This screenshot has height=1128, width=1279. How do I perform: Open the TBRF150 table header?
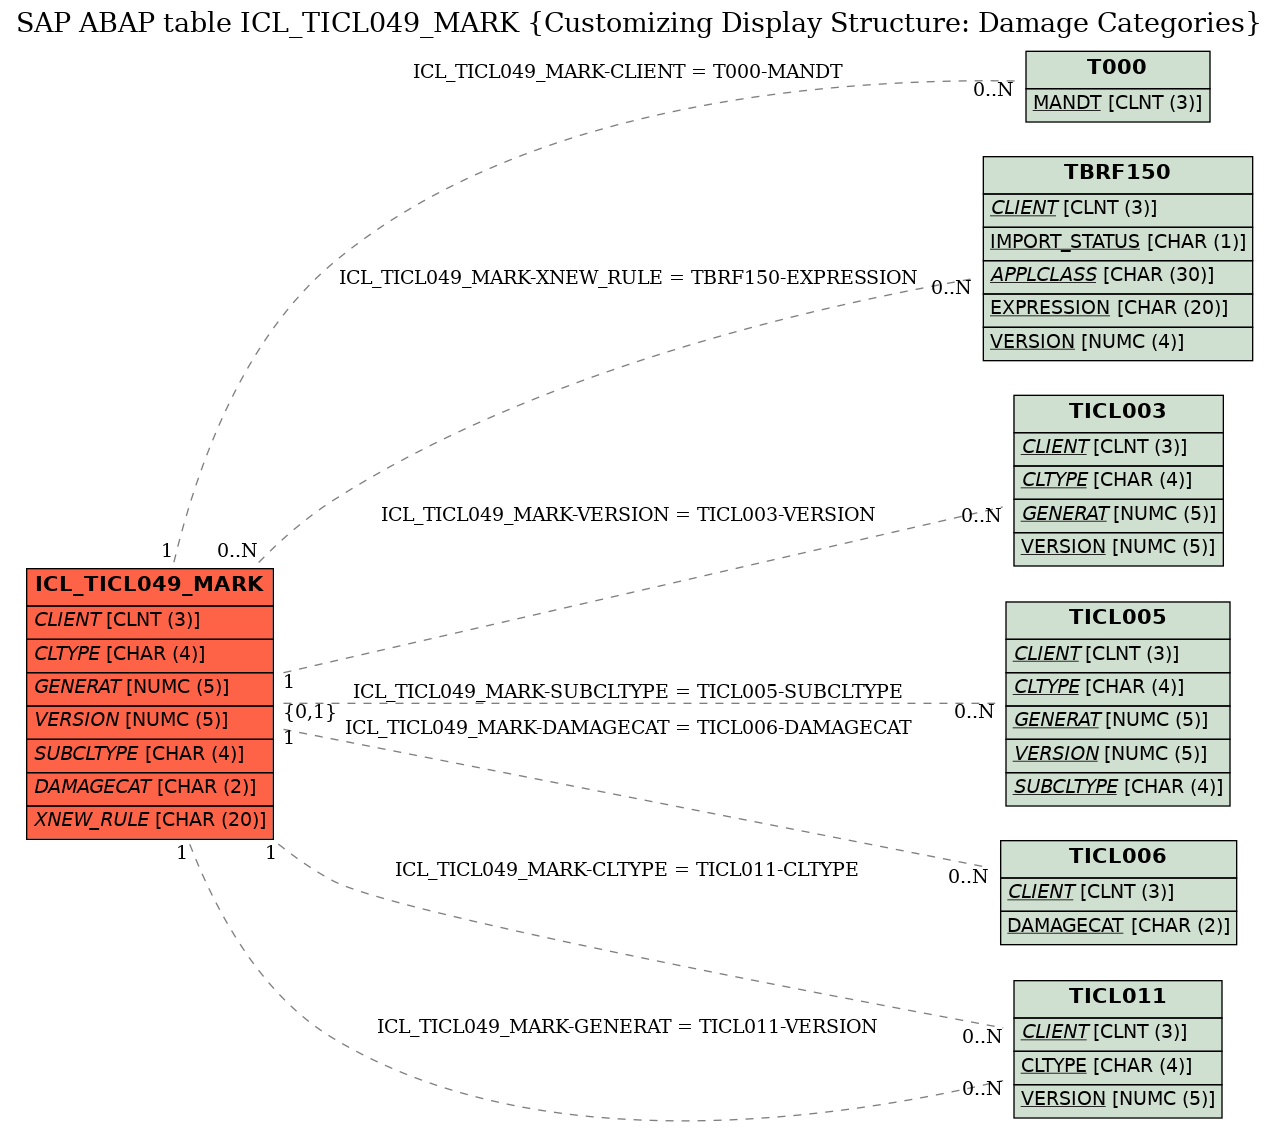[x=1117, y=174]
